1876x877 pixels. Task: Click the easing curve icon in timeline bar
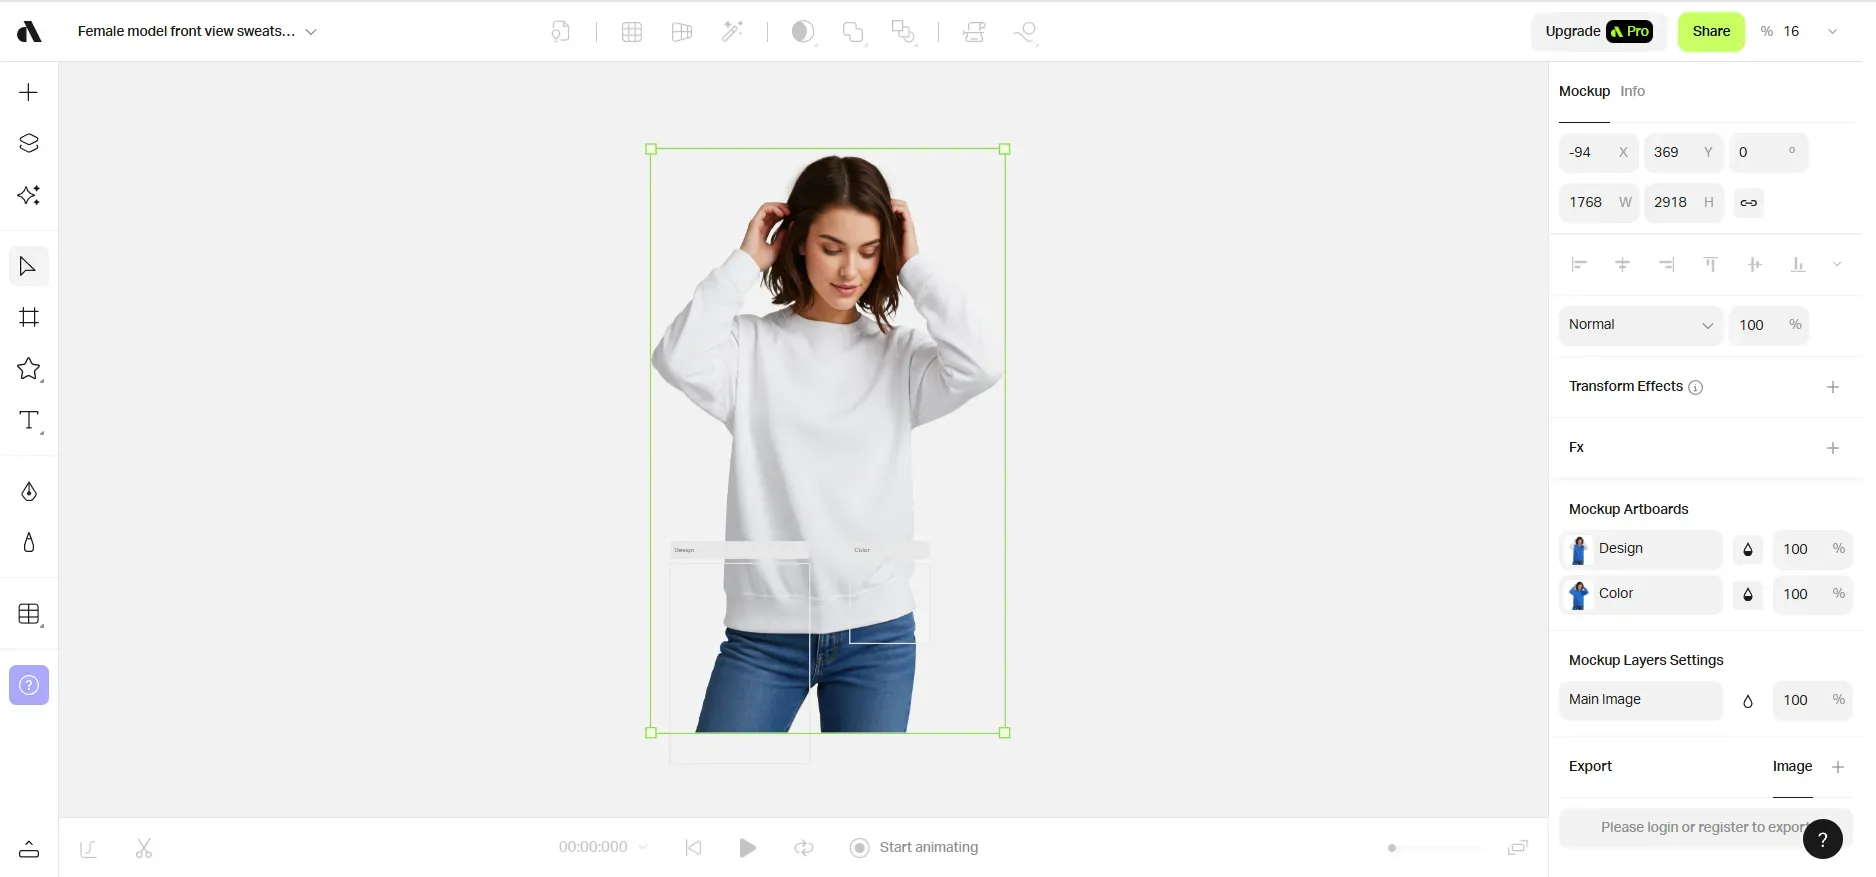pyautogui.click(x=88, y=848)
